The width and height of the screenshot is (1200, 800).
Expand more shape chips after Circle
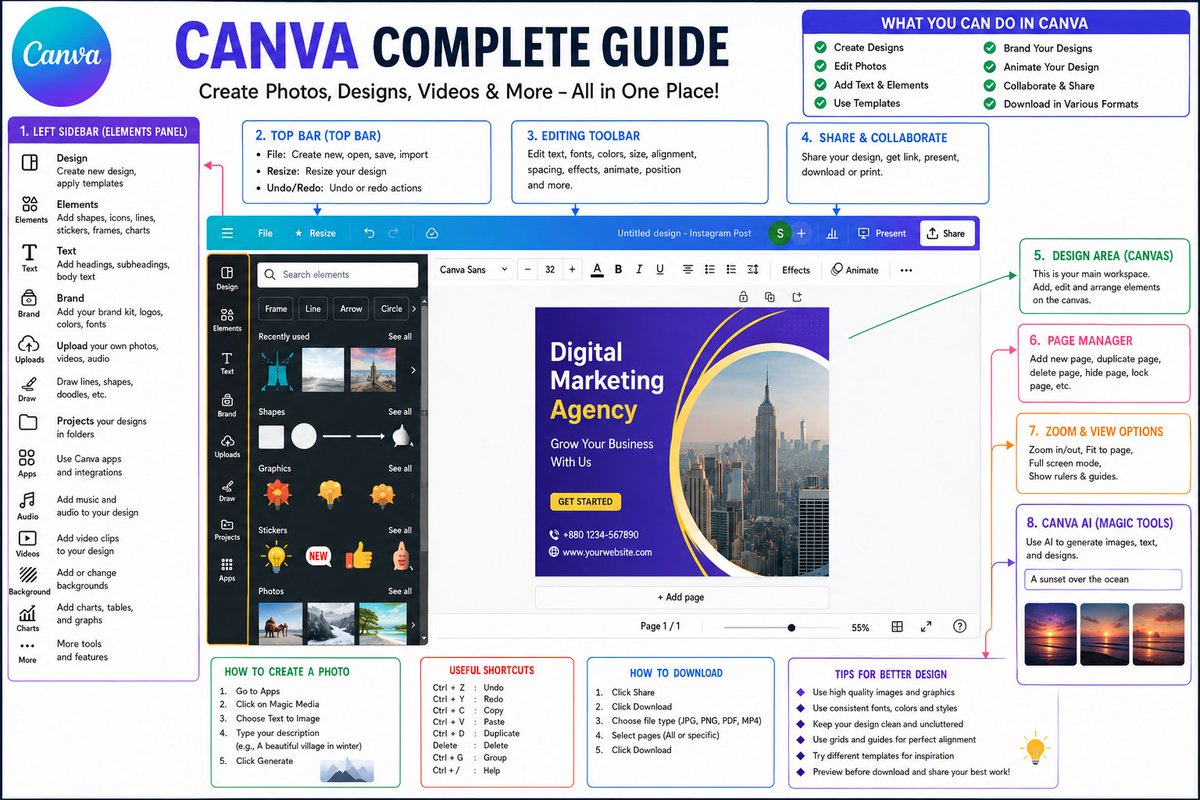414,309
